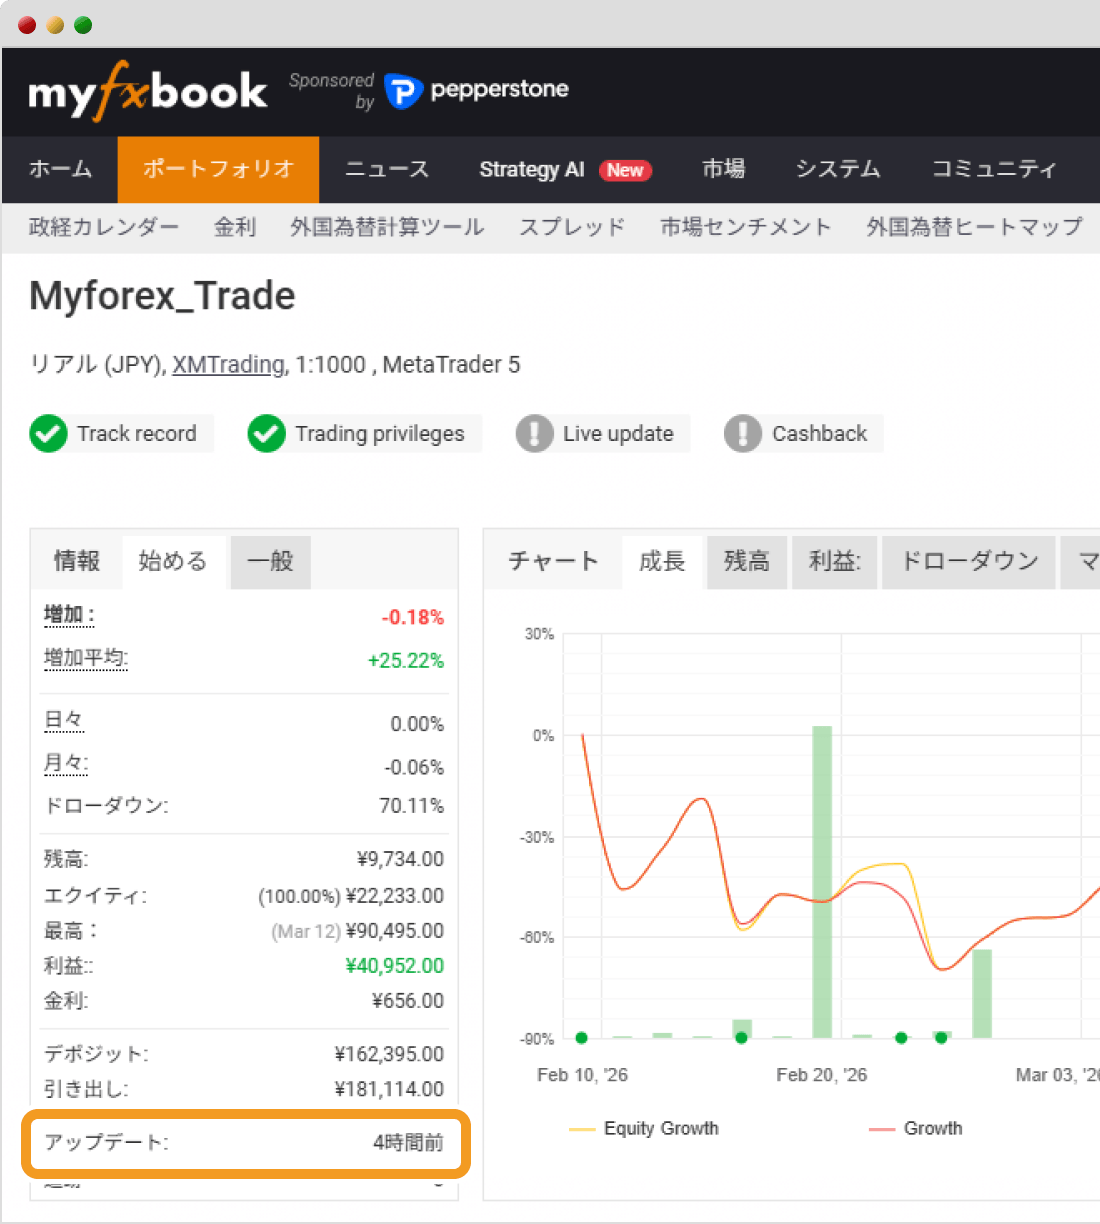Screen dimensions: 1100x1224
Task: Switch to the 始める tab
Action: click(173, 561)
